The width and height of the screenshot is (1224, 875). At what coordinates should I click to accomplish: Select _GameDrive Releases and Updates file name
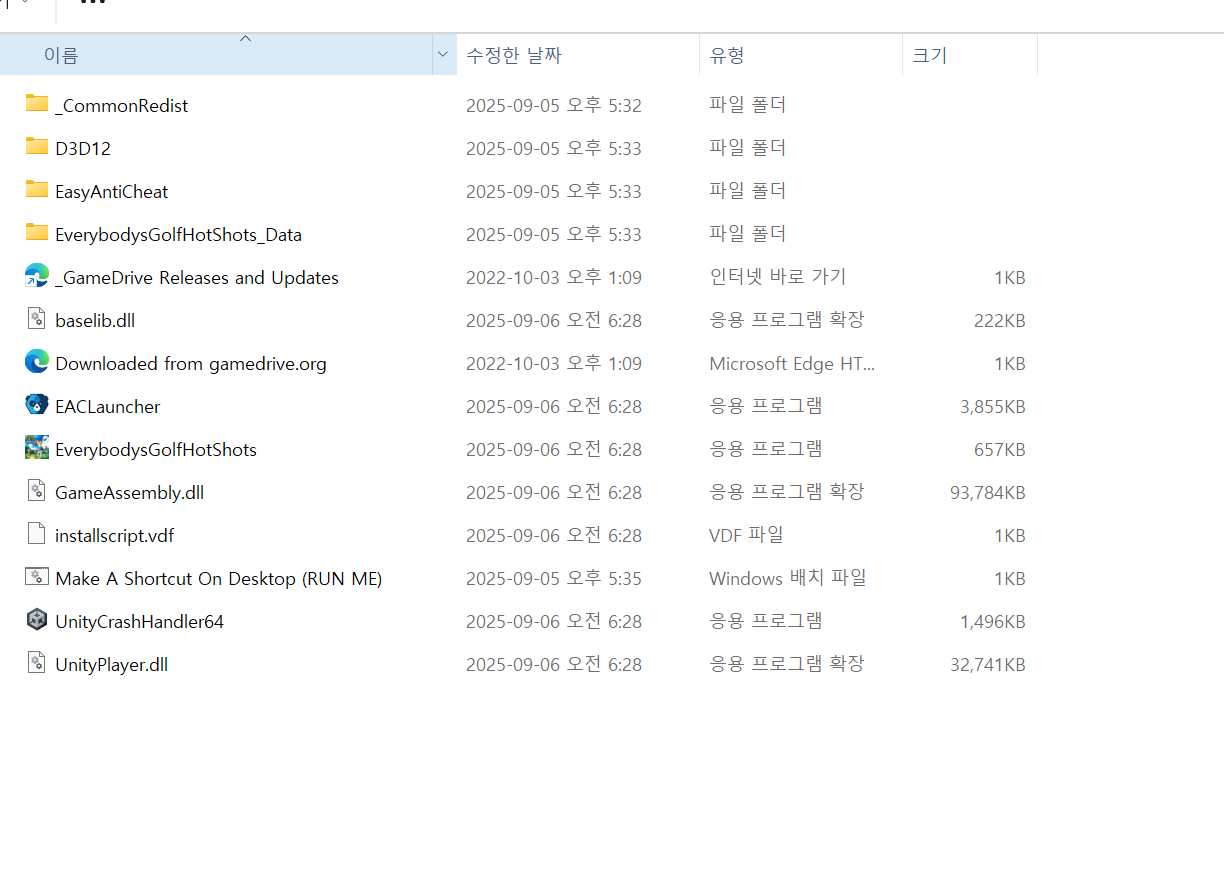[x=197, y=277]
